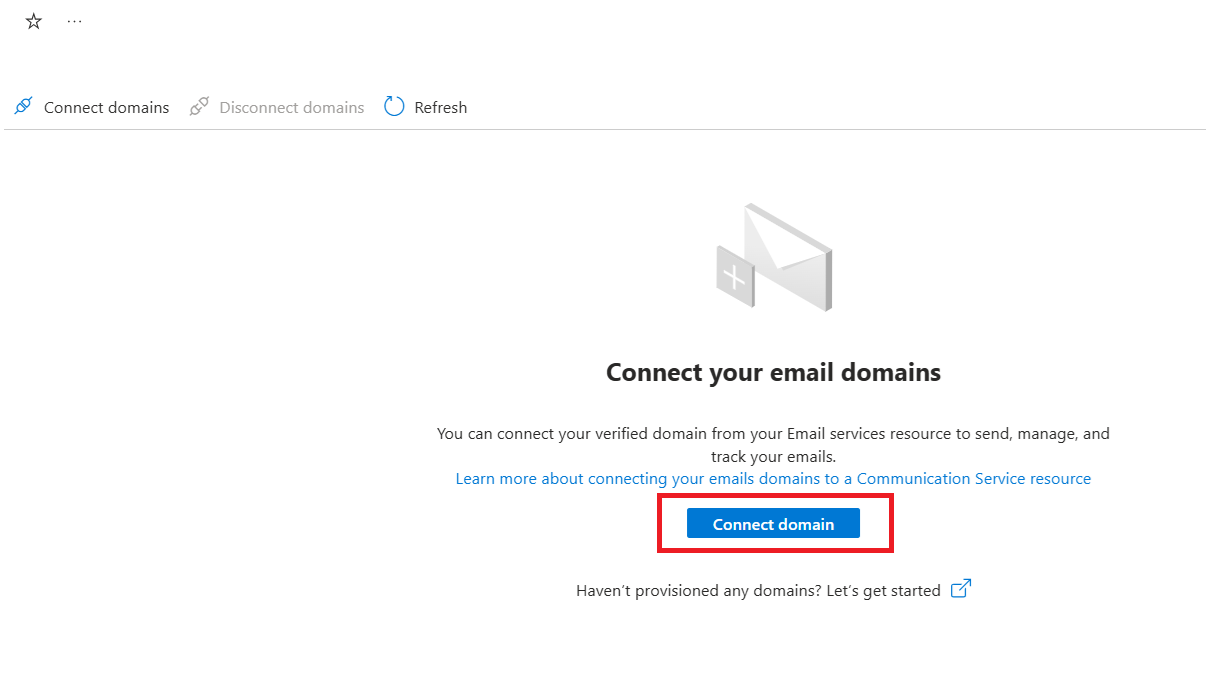Click the favorite star icon
Viewport: 1206px width, 679px height.
point(34,21)
